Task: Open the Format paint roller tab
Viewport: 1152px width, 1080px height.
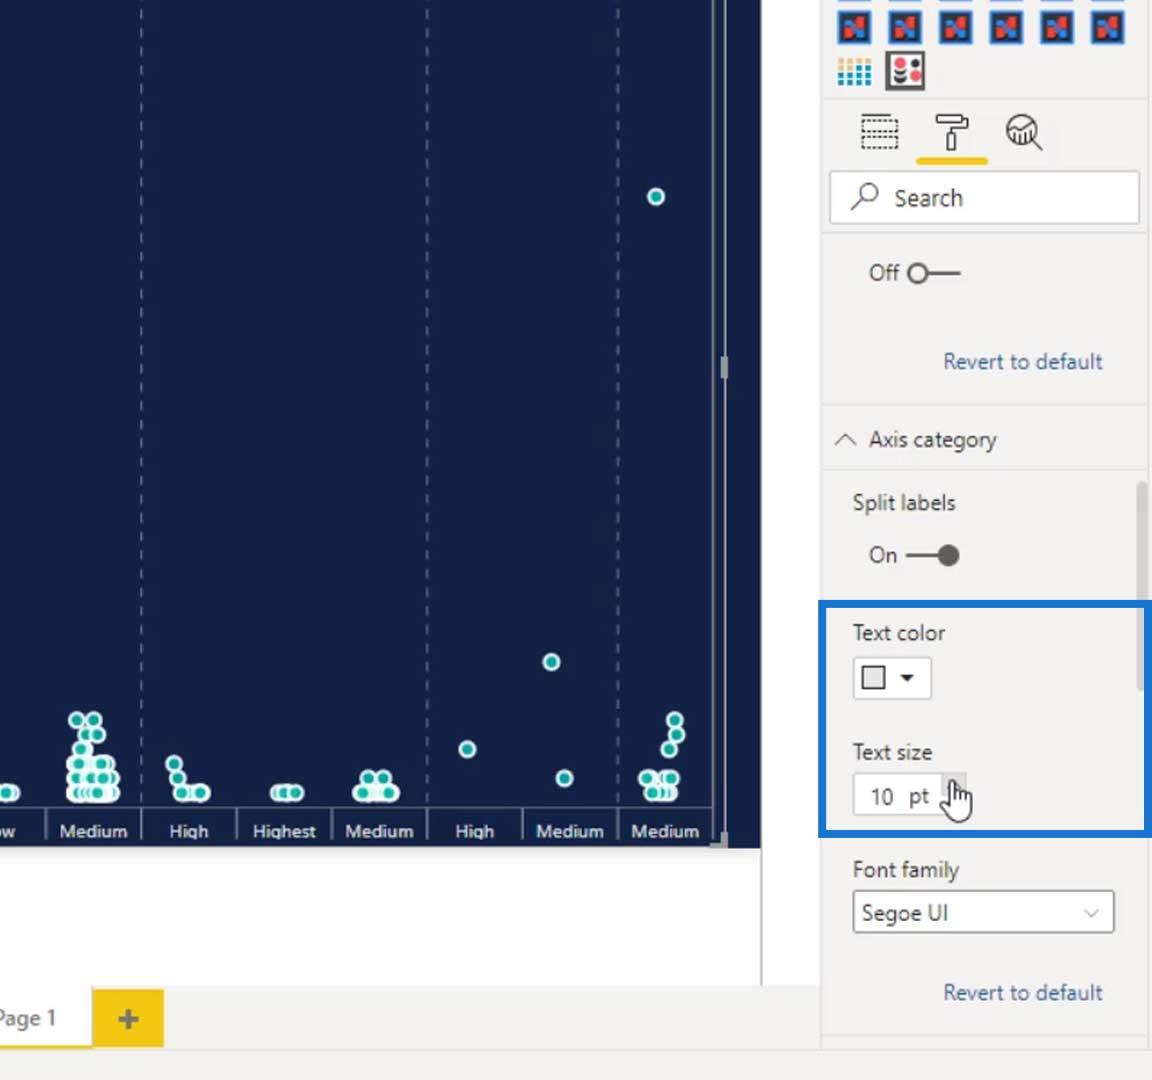Action: 951,132
